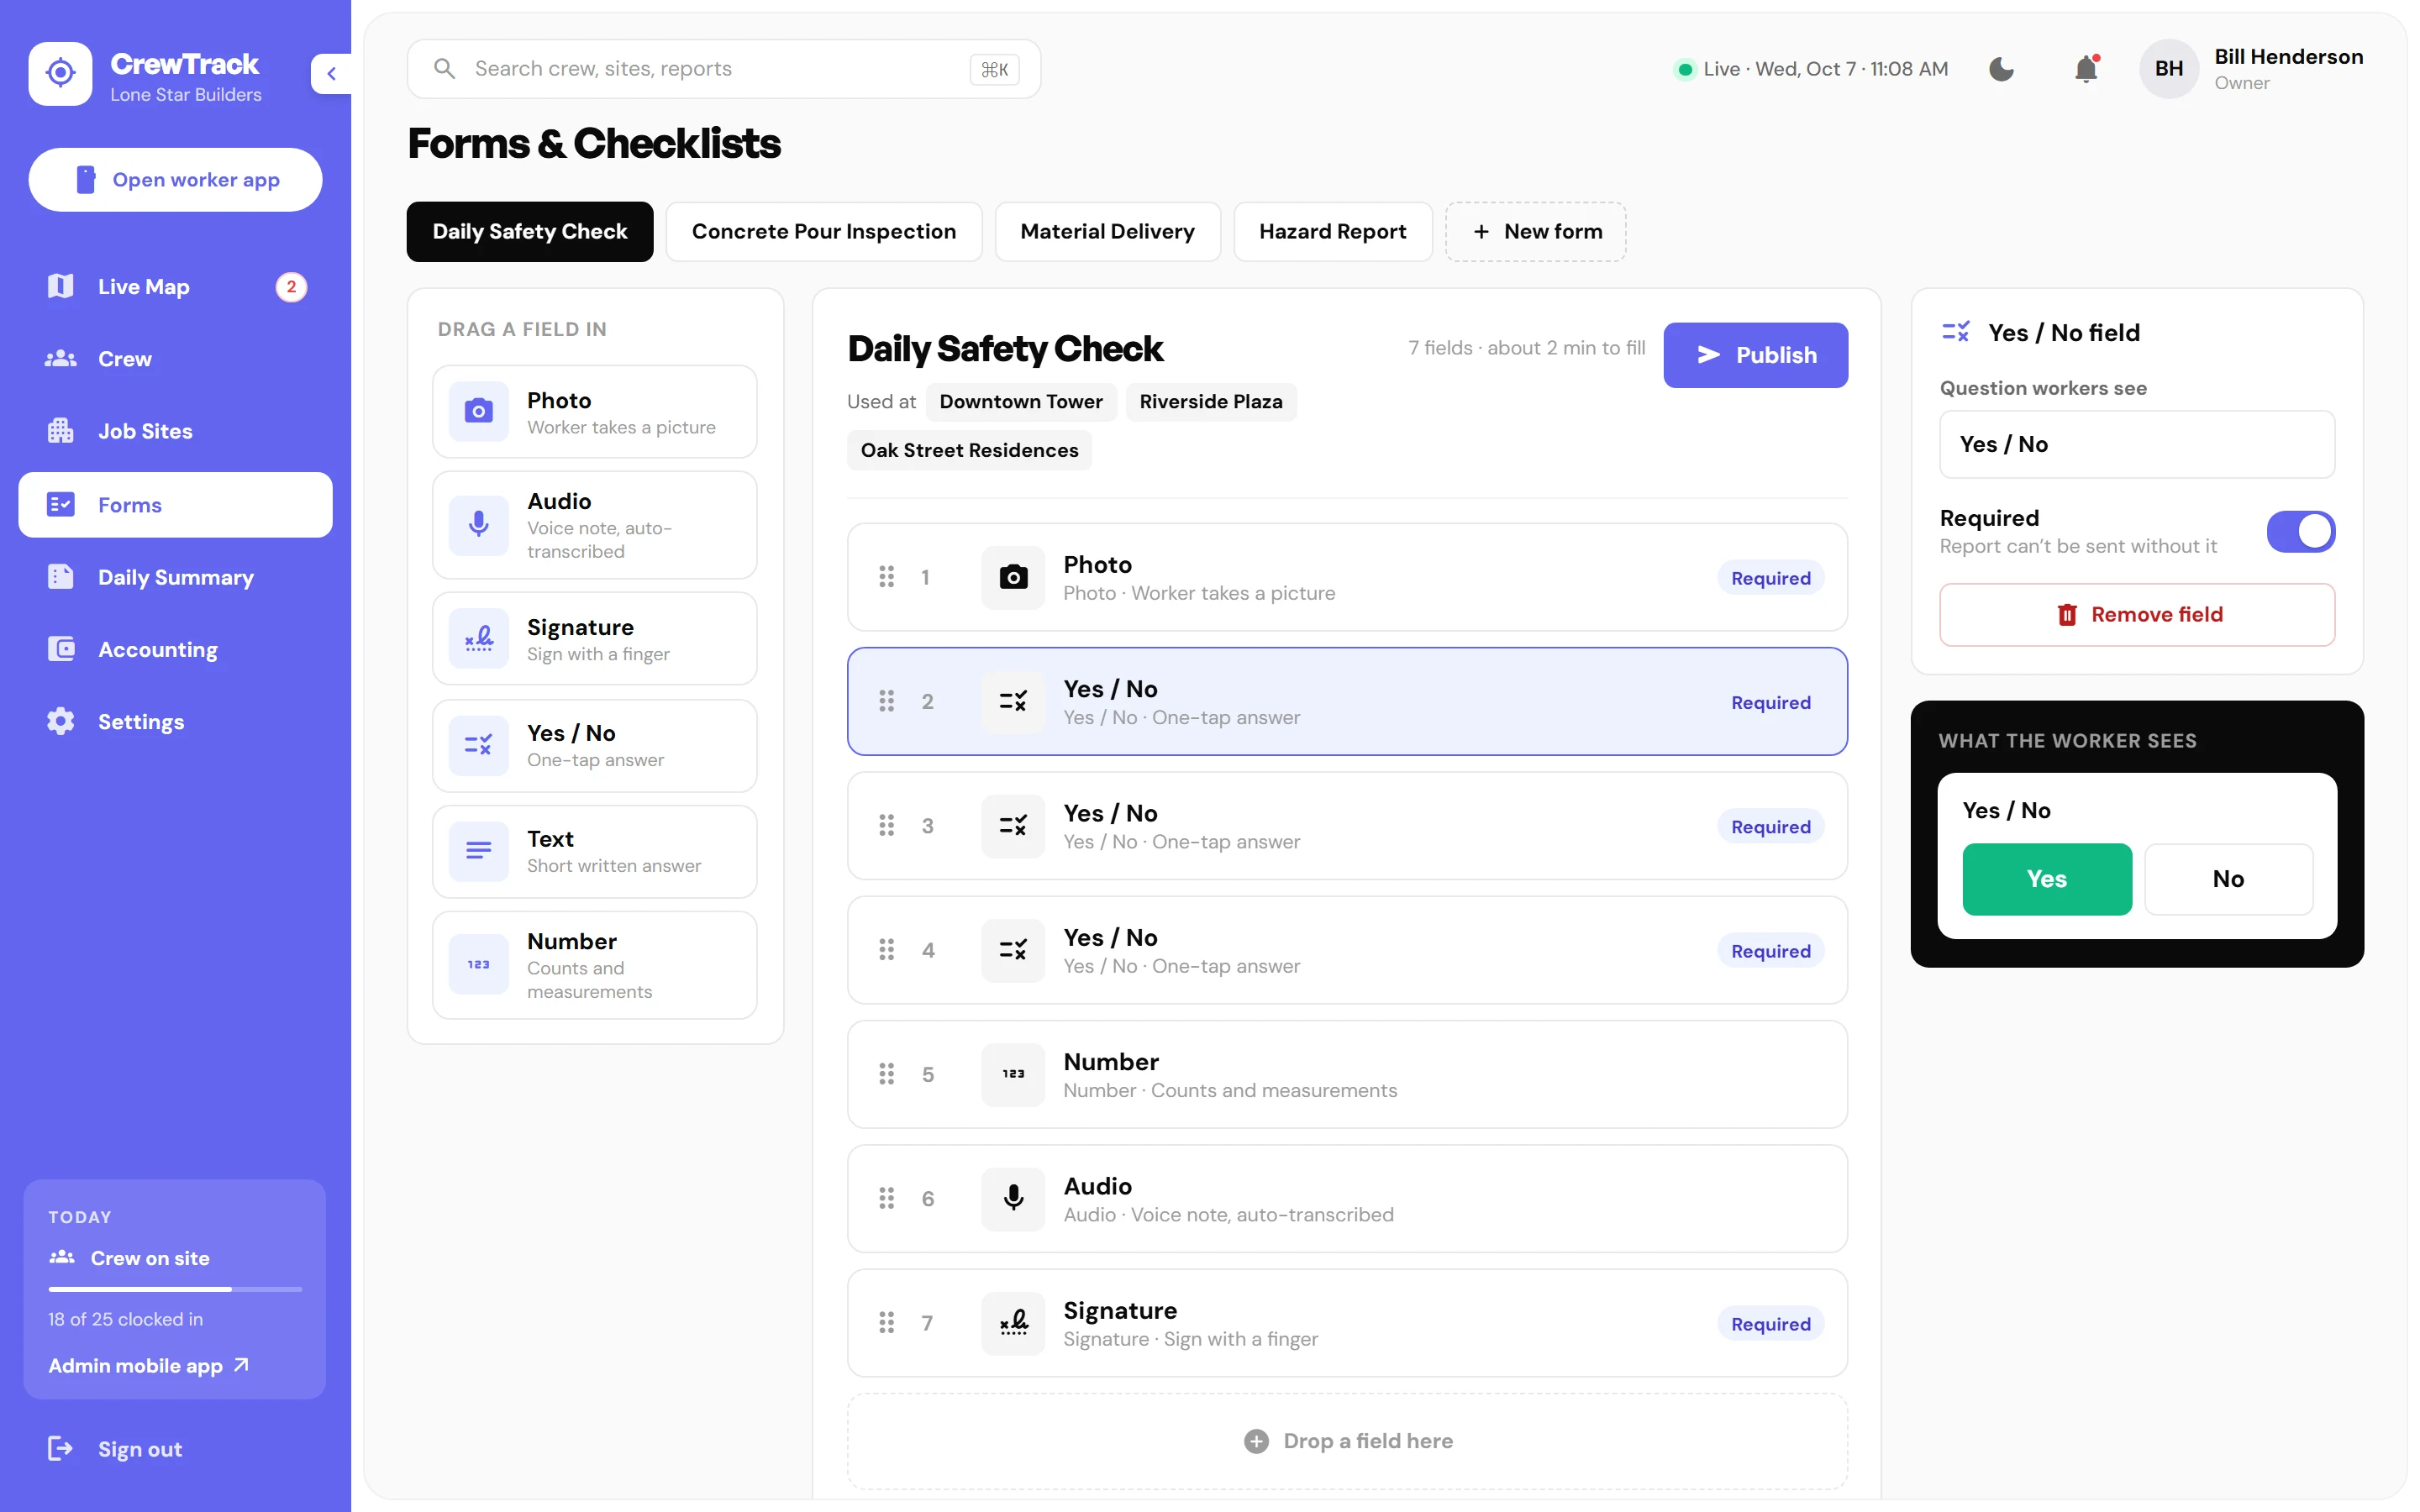Pick the Number field icon in palette
2420x1512 pixels.
coord(478,964)
